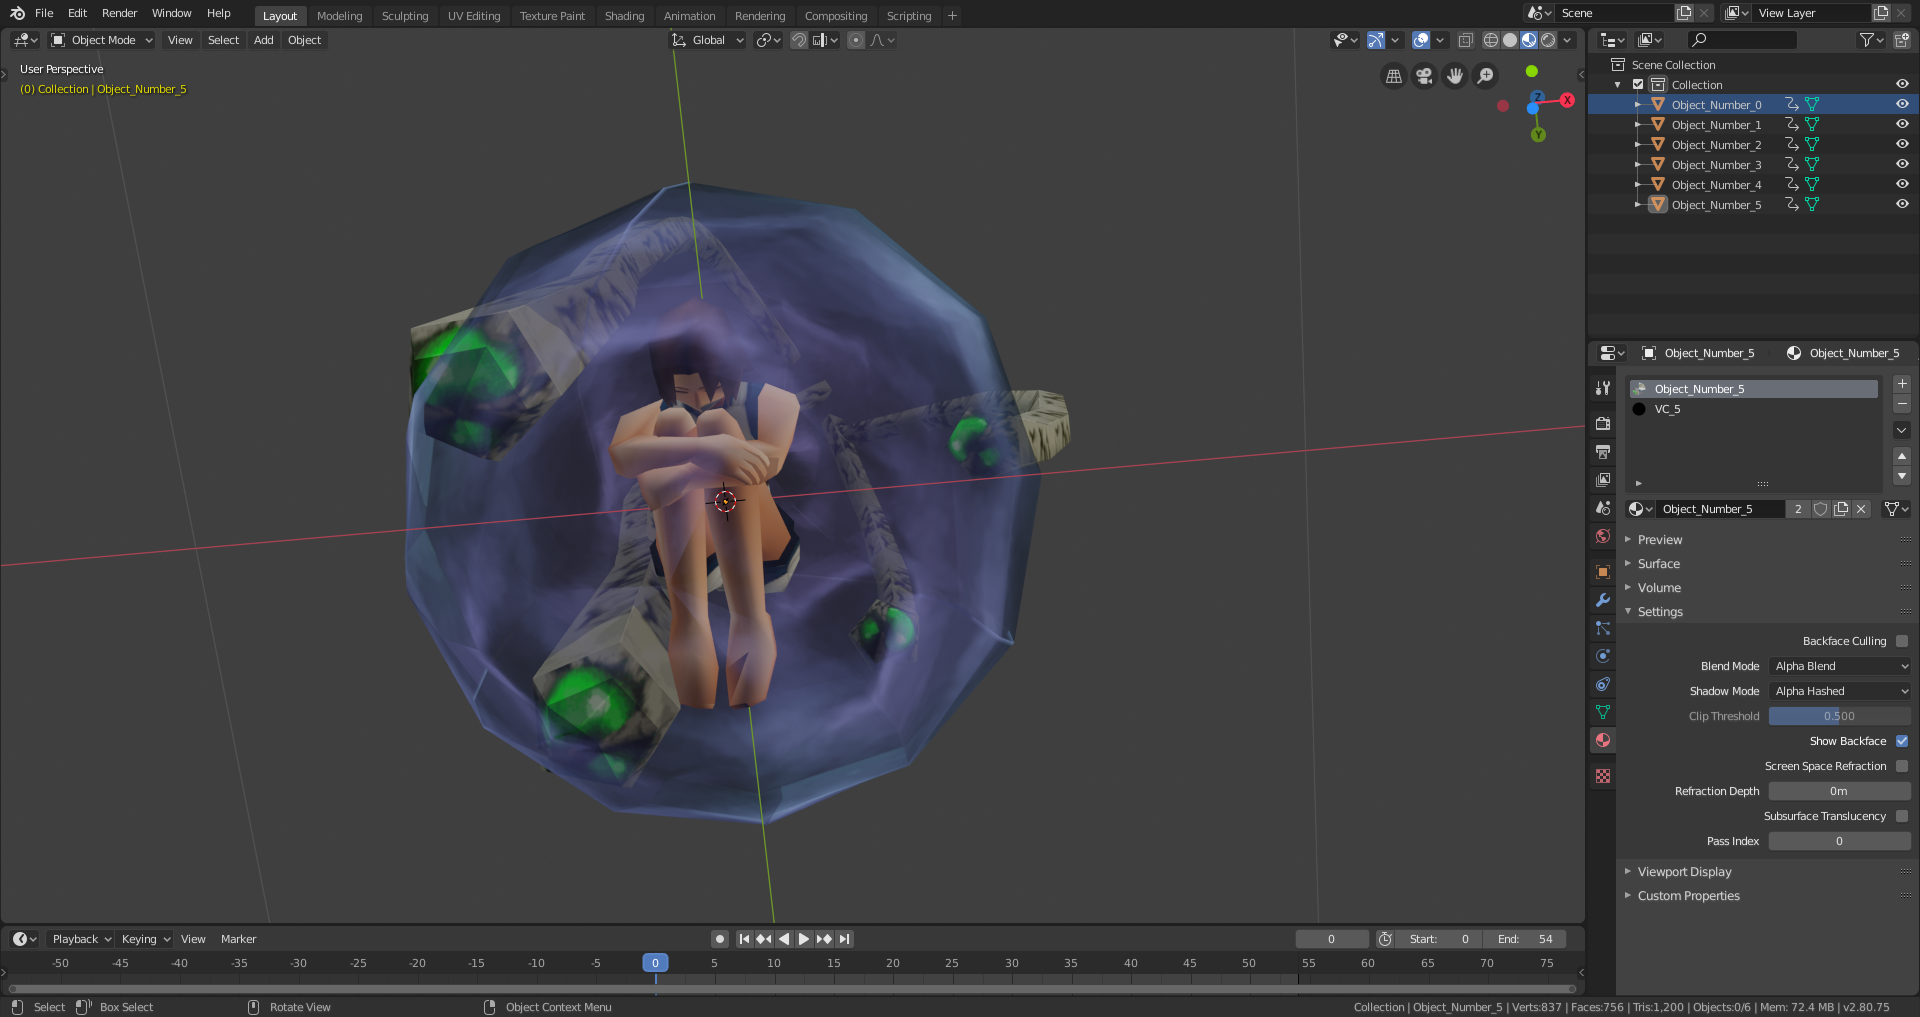Select the VC_5 material slot
This screenshot has width=1920, height=1017.
(x=1754, y=409)
